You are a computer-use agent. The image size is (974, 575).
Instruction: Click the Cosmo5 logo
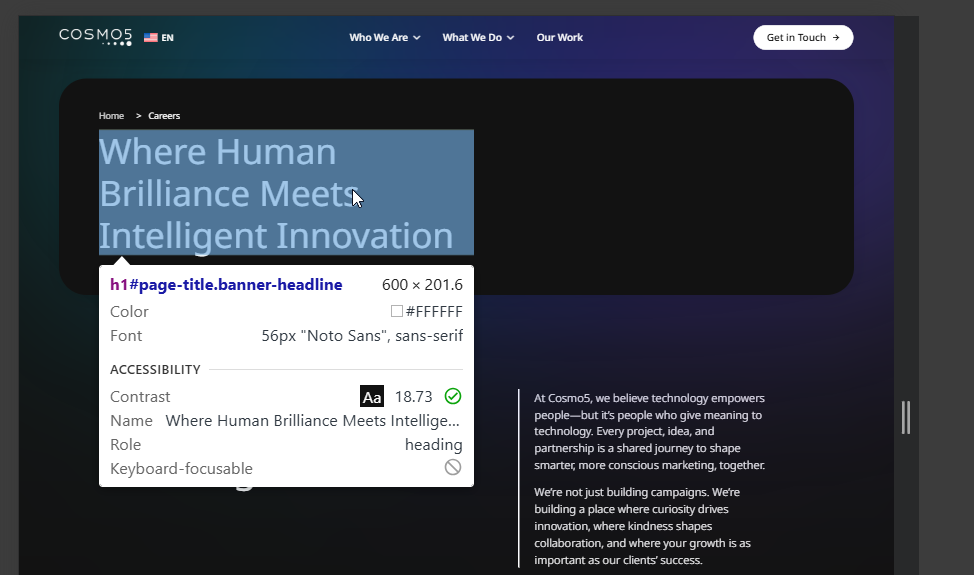click(96, 37)
